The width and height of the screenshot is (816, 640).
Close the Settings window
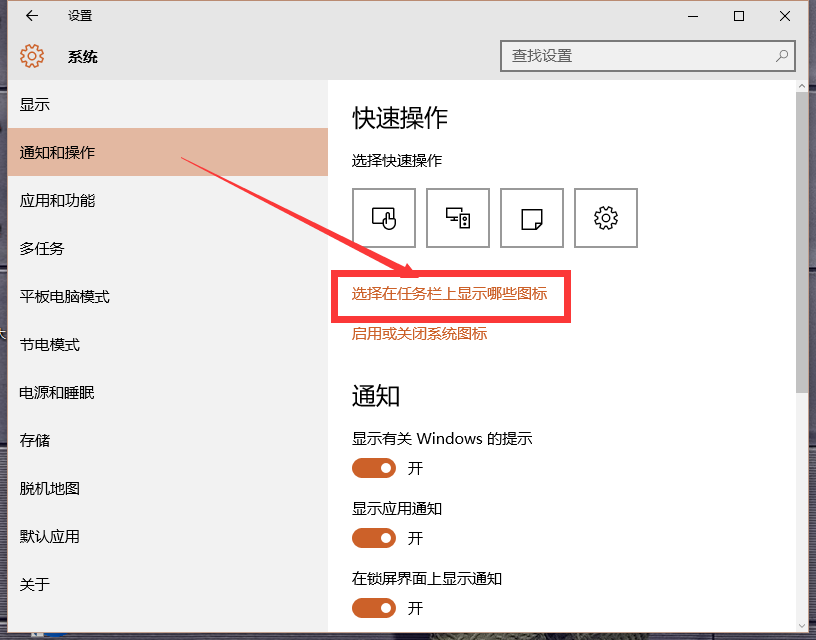click(x=785, y=16)
